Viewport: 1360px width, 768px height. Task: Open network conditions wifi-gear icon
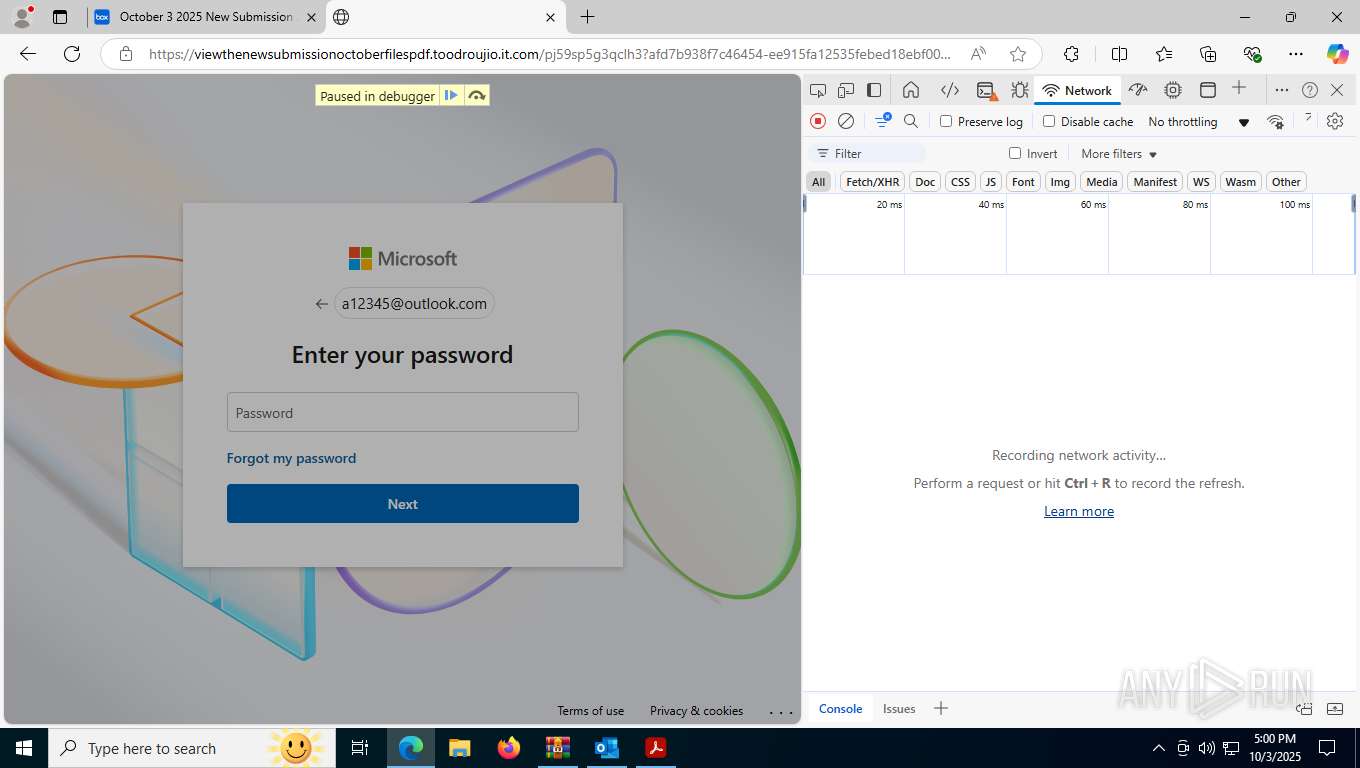[1275, 121]
